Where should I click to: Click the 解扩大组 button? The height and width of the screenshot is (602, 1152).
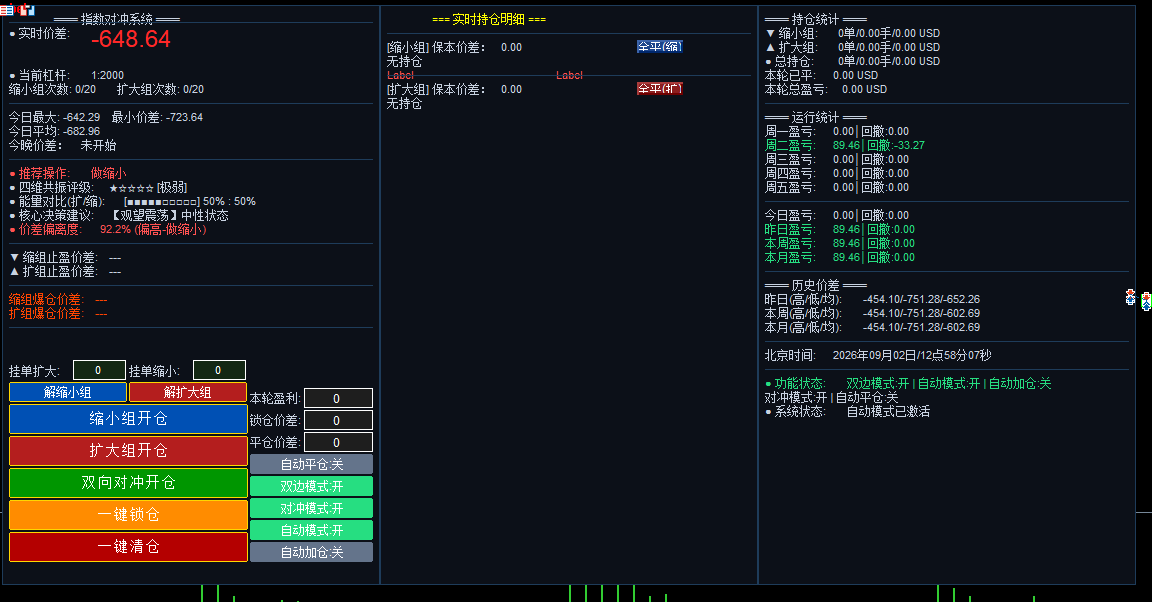coord(187,392)
